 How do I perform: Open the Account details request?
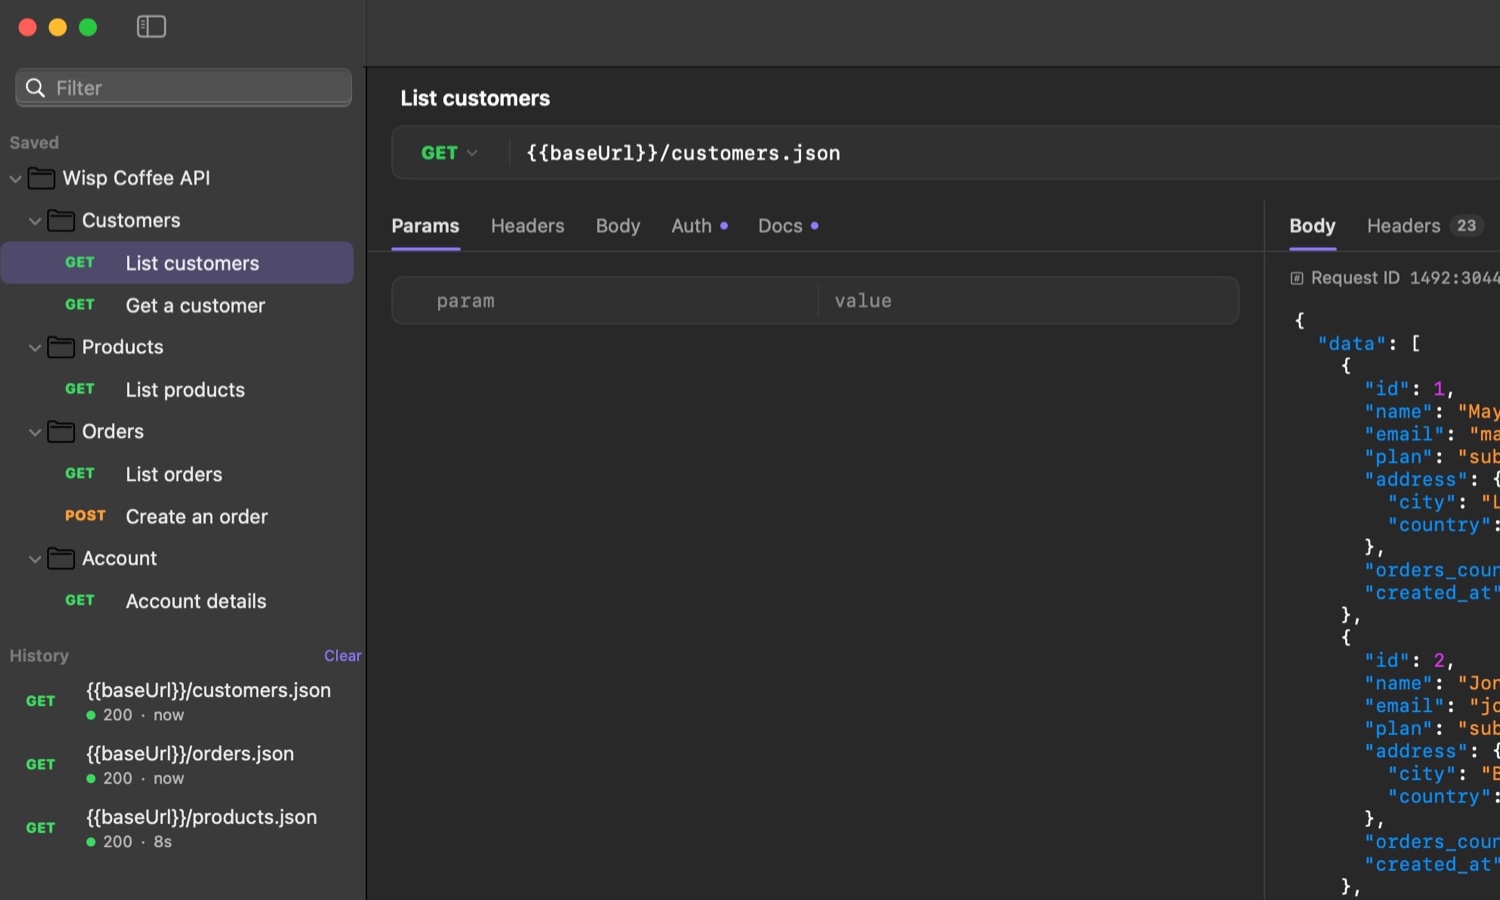(177, 601)
